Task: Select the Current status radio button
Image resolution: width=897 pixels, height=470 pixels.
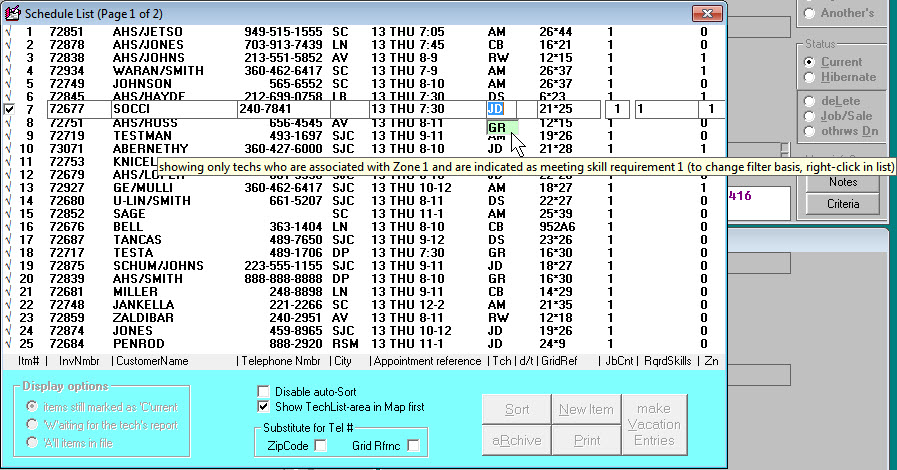Action: [810, 62]
